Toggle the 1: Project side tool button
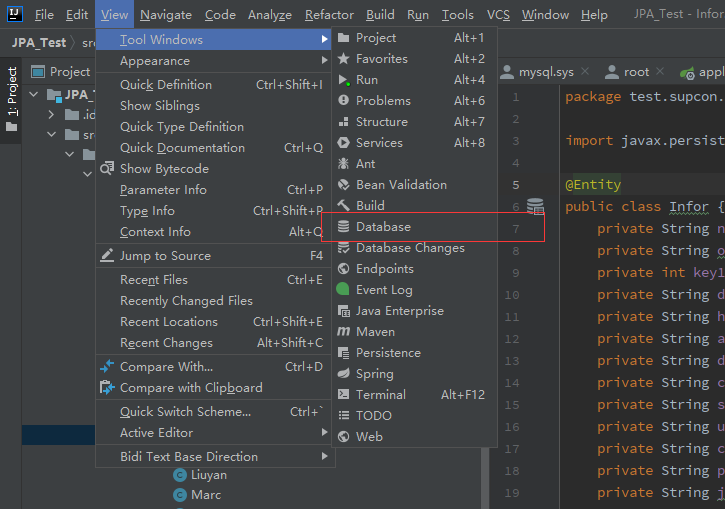 (x=12, y=99)
